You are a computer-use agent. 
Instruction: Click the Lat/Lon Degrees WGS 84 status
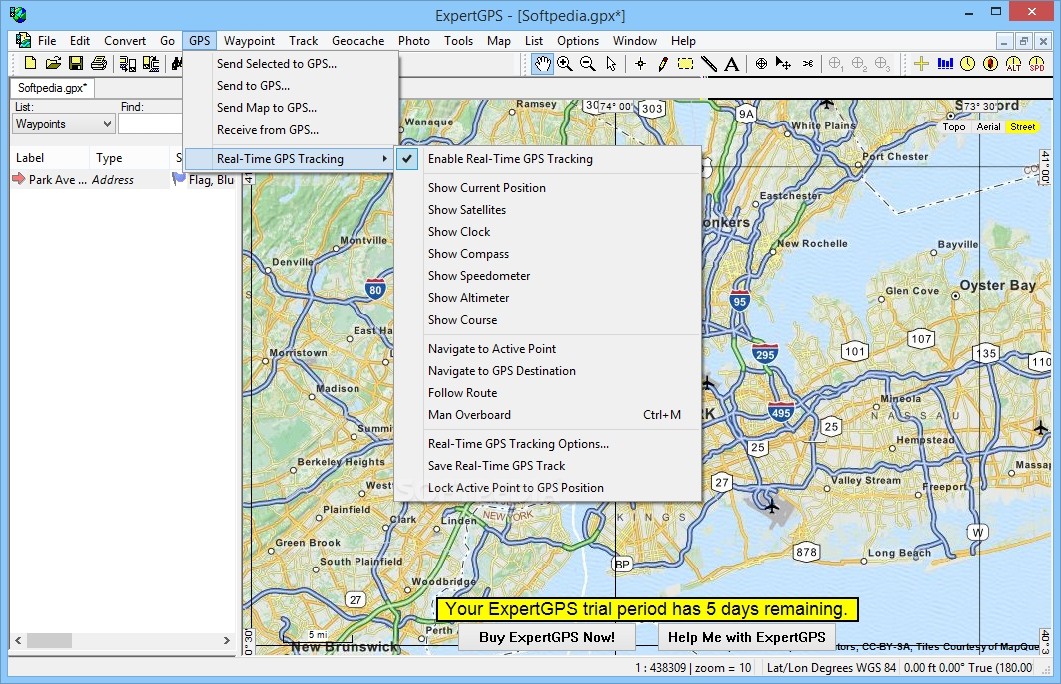pos(831,668)
